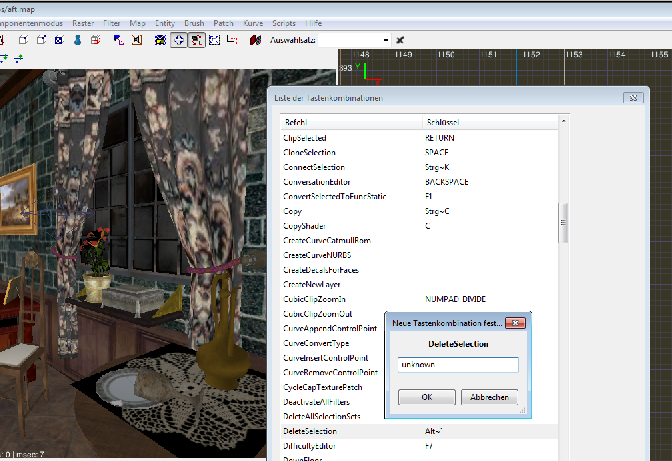Viewport: 672px width, 461px height.
Task: Select the Copy command row
Action: [419, 211]
